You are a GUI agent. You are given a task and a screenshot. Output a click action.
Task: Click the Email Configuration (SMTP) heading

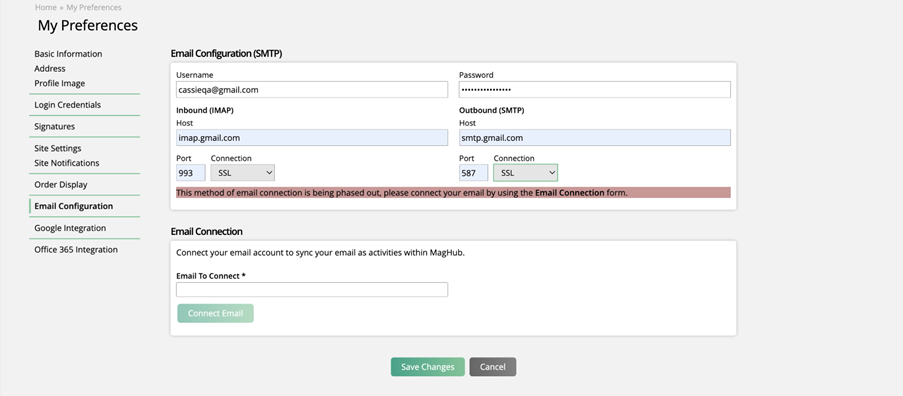[x=226, y=54]
